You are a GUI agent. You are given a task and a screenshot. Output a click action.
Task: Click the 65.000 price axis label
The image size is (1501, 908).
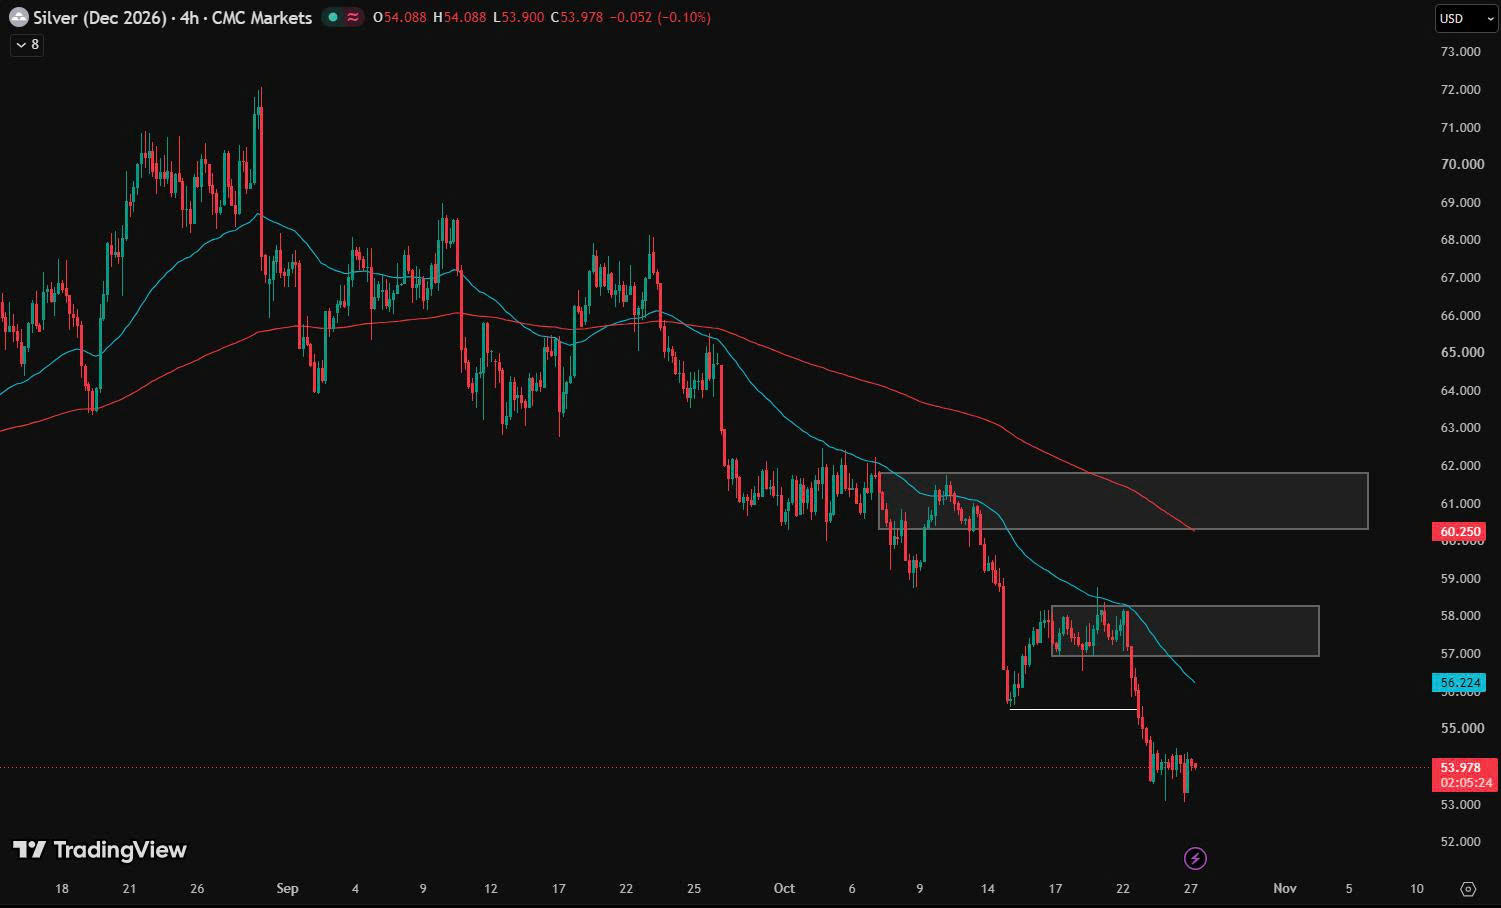[1460, 352]
